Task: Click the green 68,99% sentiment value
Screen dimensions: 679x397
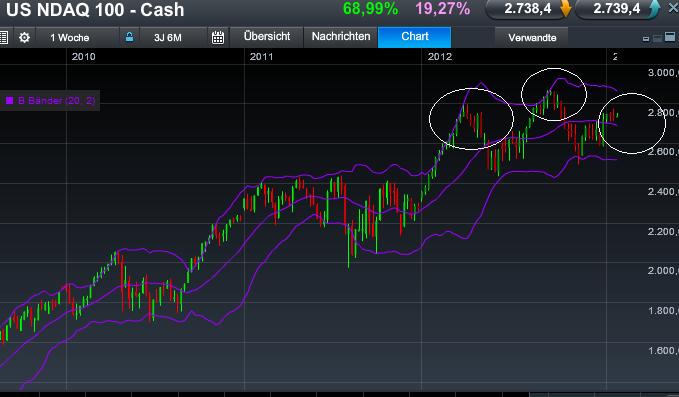Action: (370, 9)
